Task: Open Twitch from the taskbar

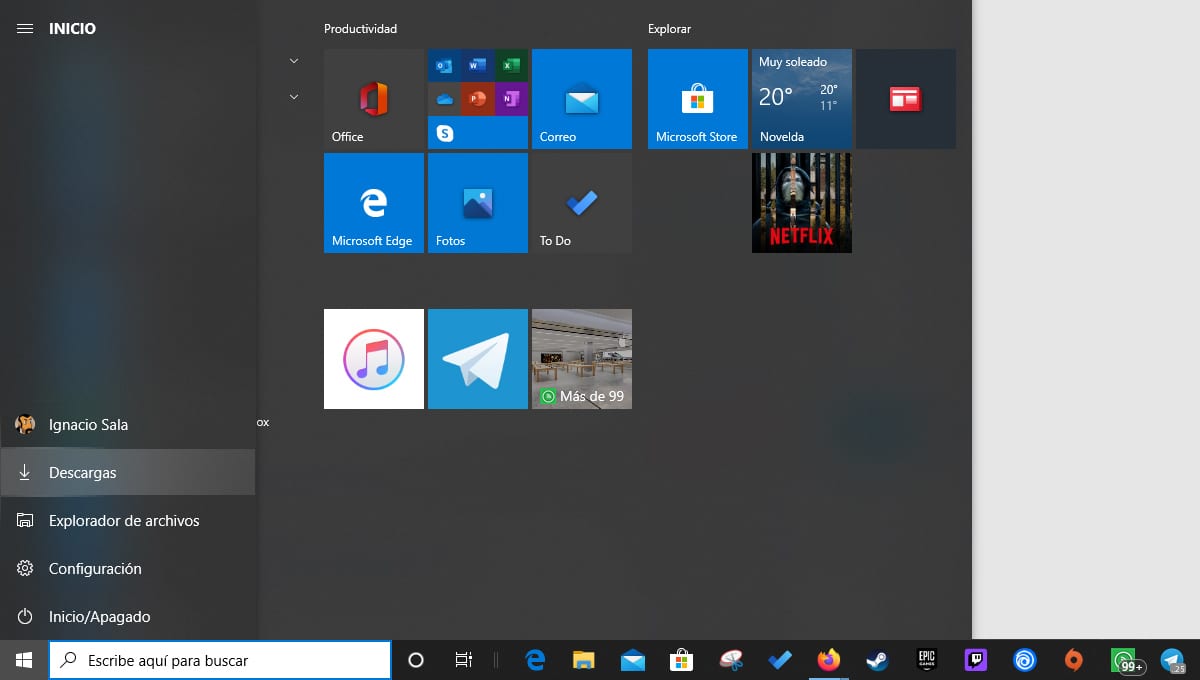Action: point(975,660)
